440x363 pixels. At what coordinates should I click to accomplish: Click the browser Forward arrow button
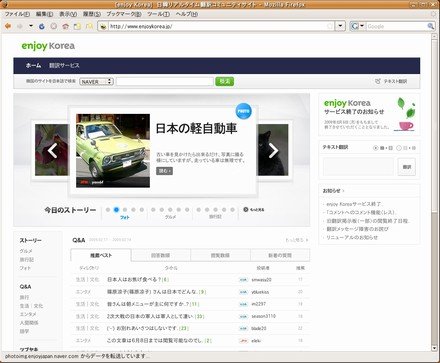tap(20, 26)
